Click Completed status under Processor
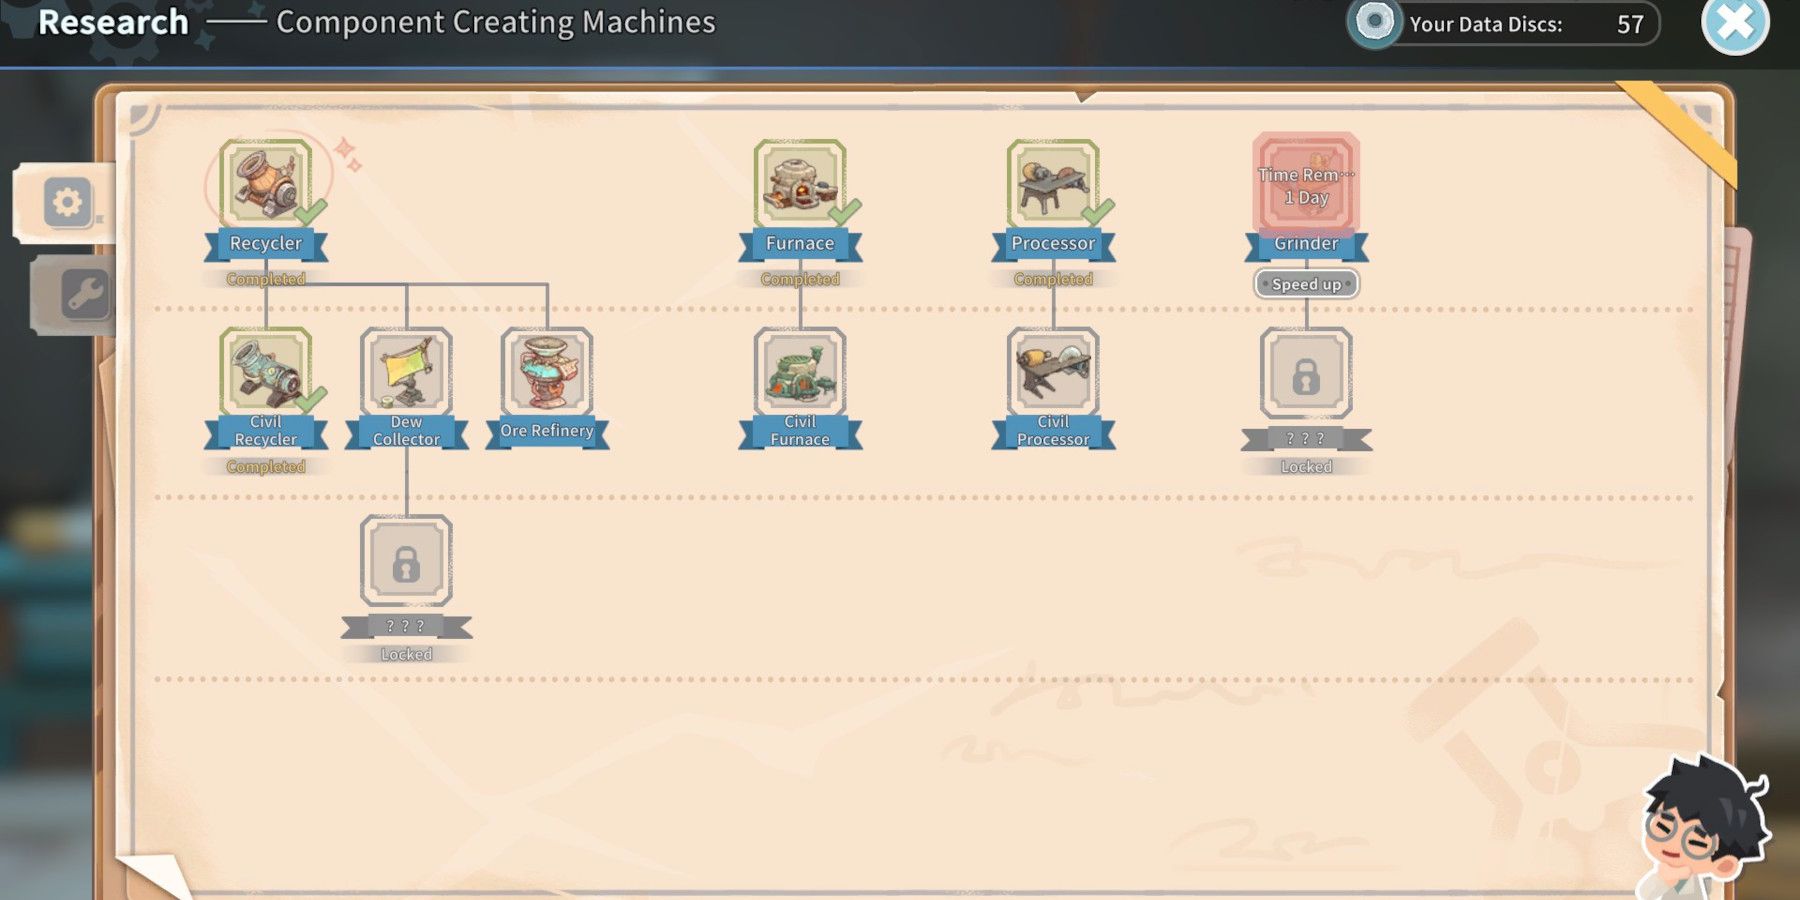 pos(1053,279)
